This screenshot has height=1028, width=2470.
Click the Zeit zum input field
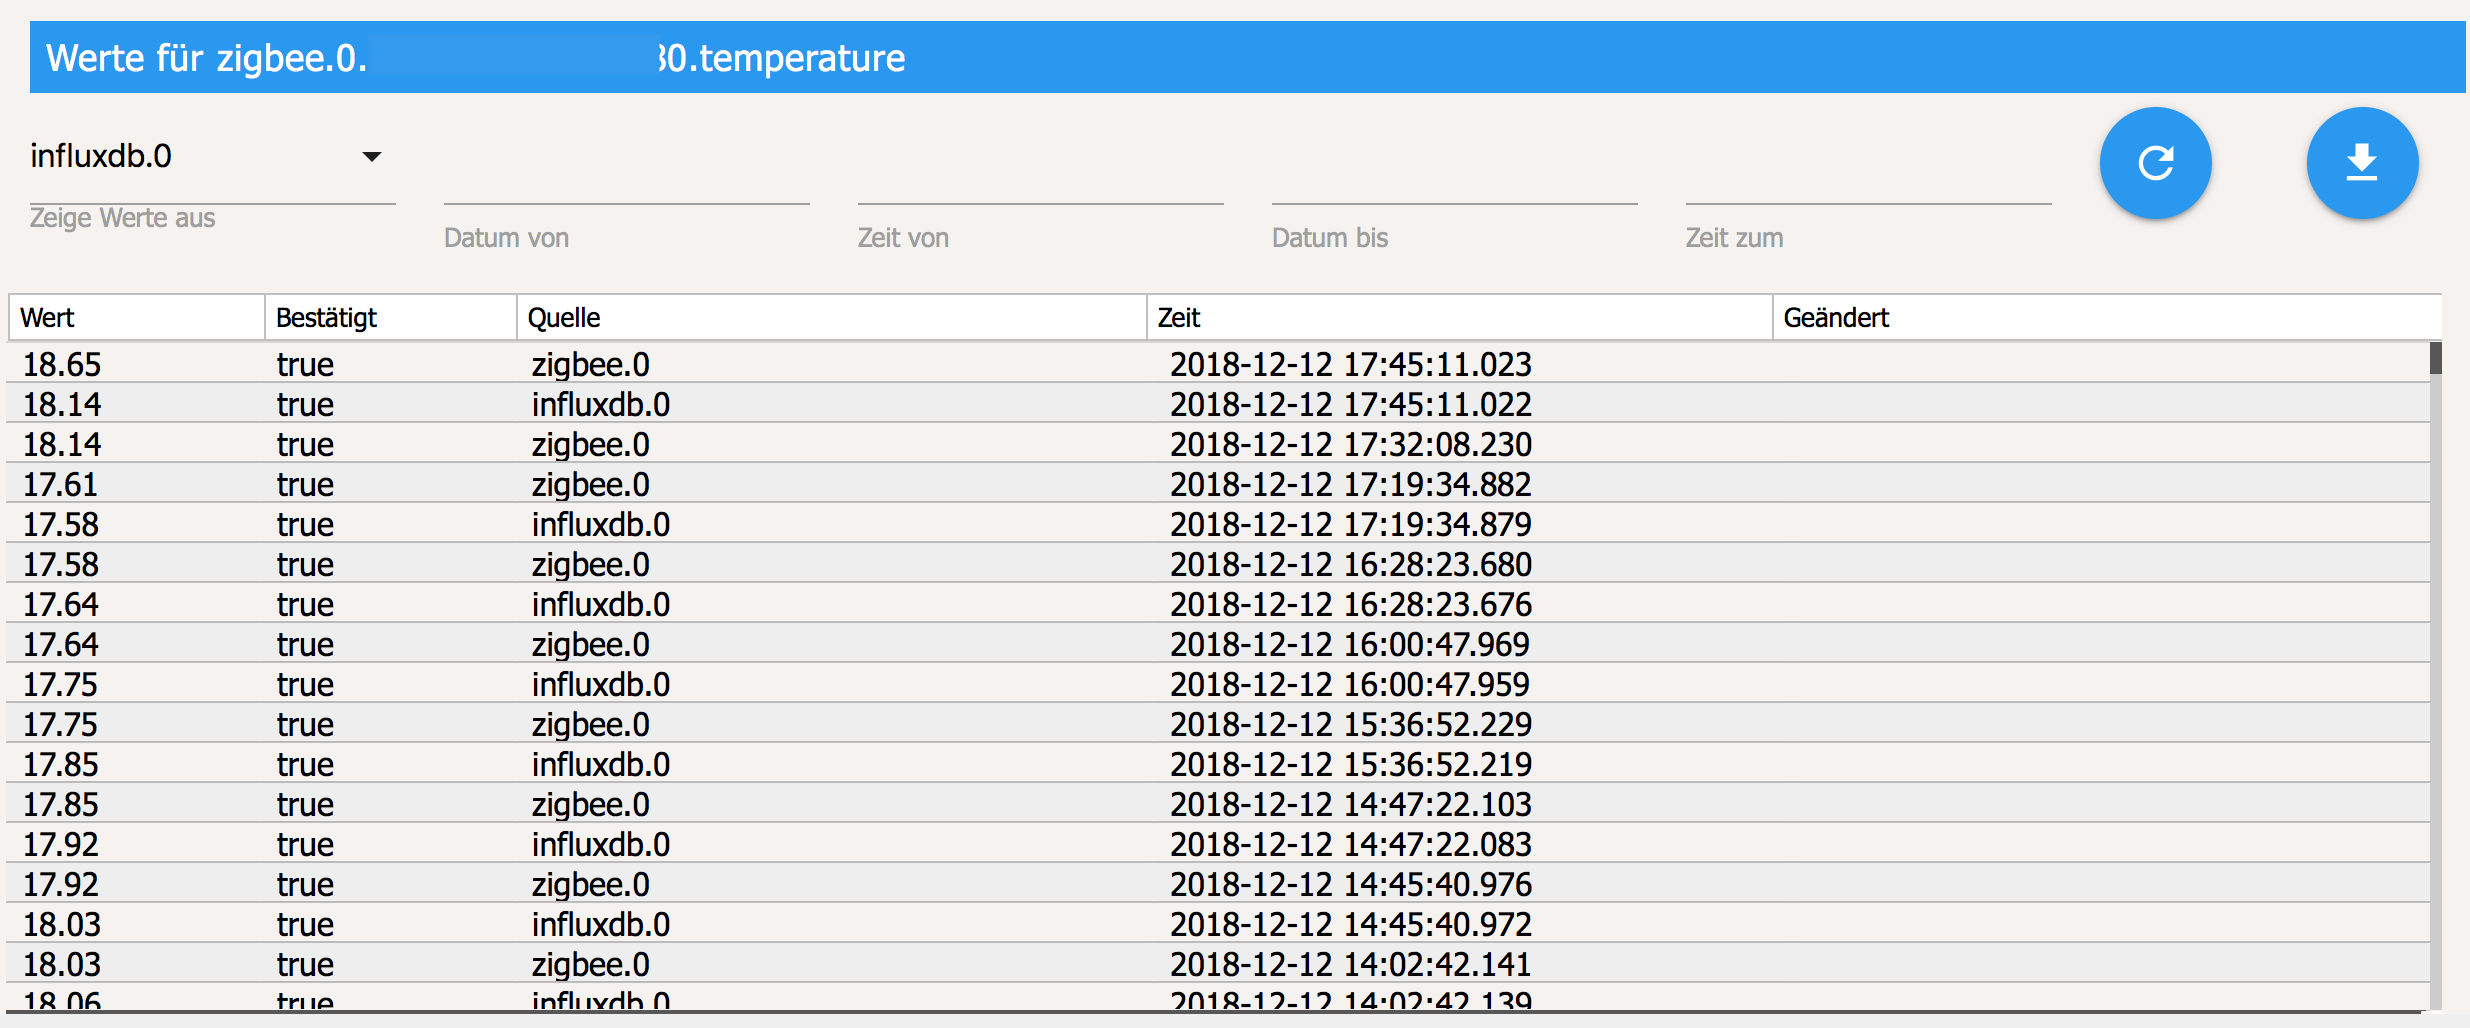tap(1868, 186)
